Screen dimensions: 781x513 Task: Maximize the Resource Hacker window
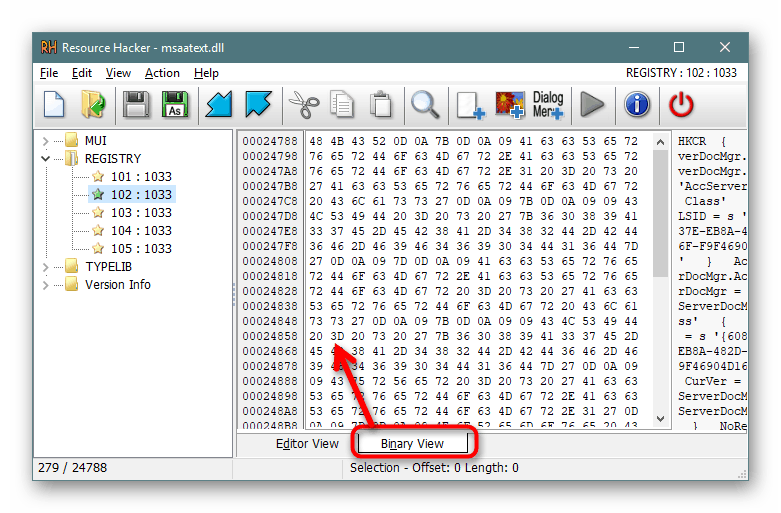678,47
